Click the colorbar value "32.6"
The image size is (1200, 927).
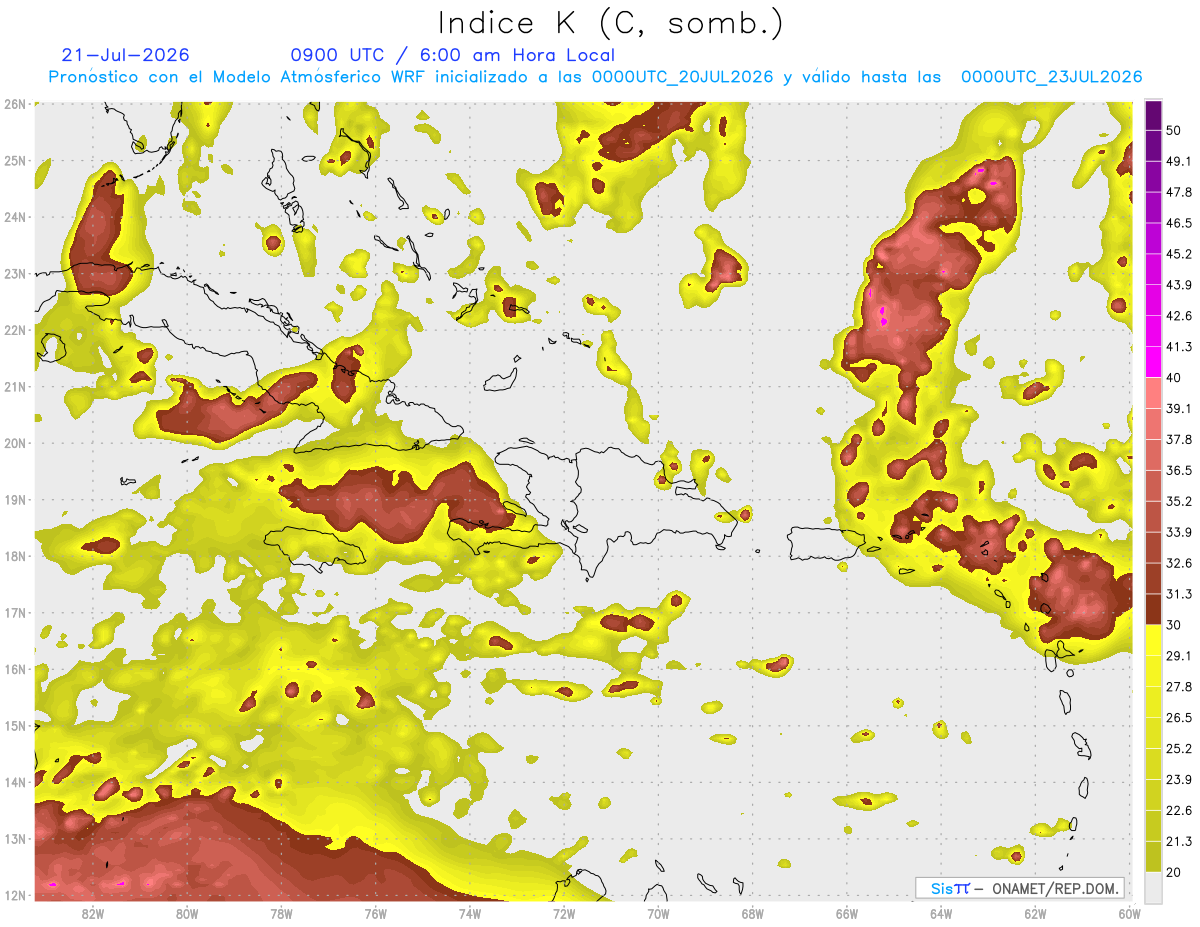pos(1179,563)
